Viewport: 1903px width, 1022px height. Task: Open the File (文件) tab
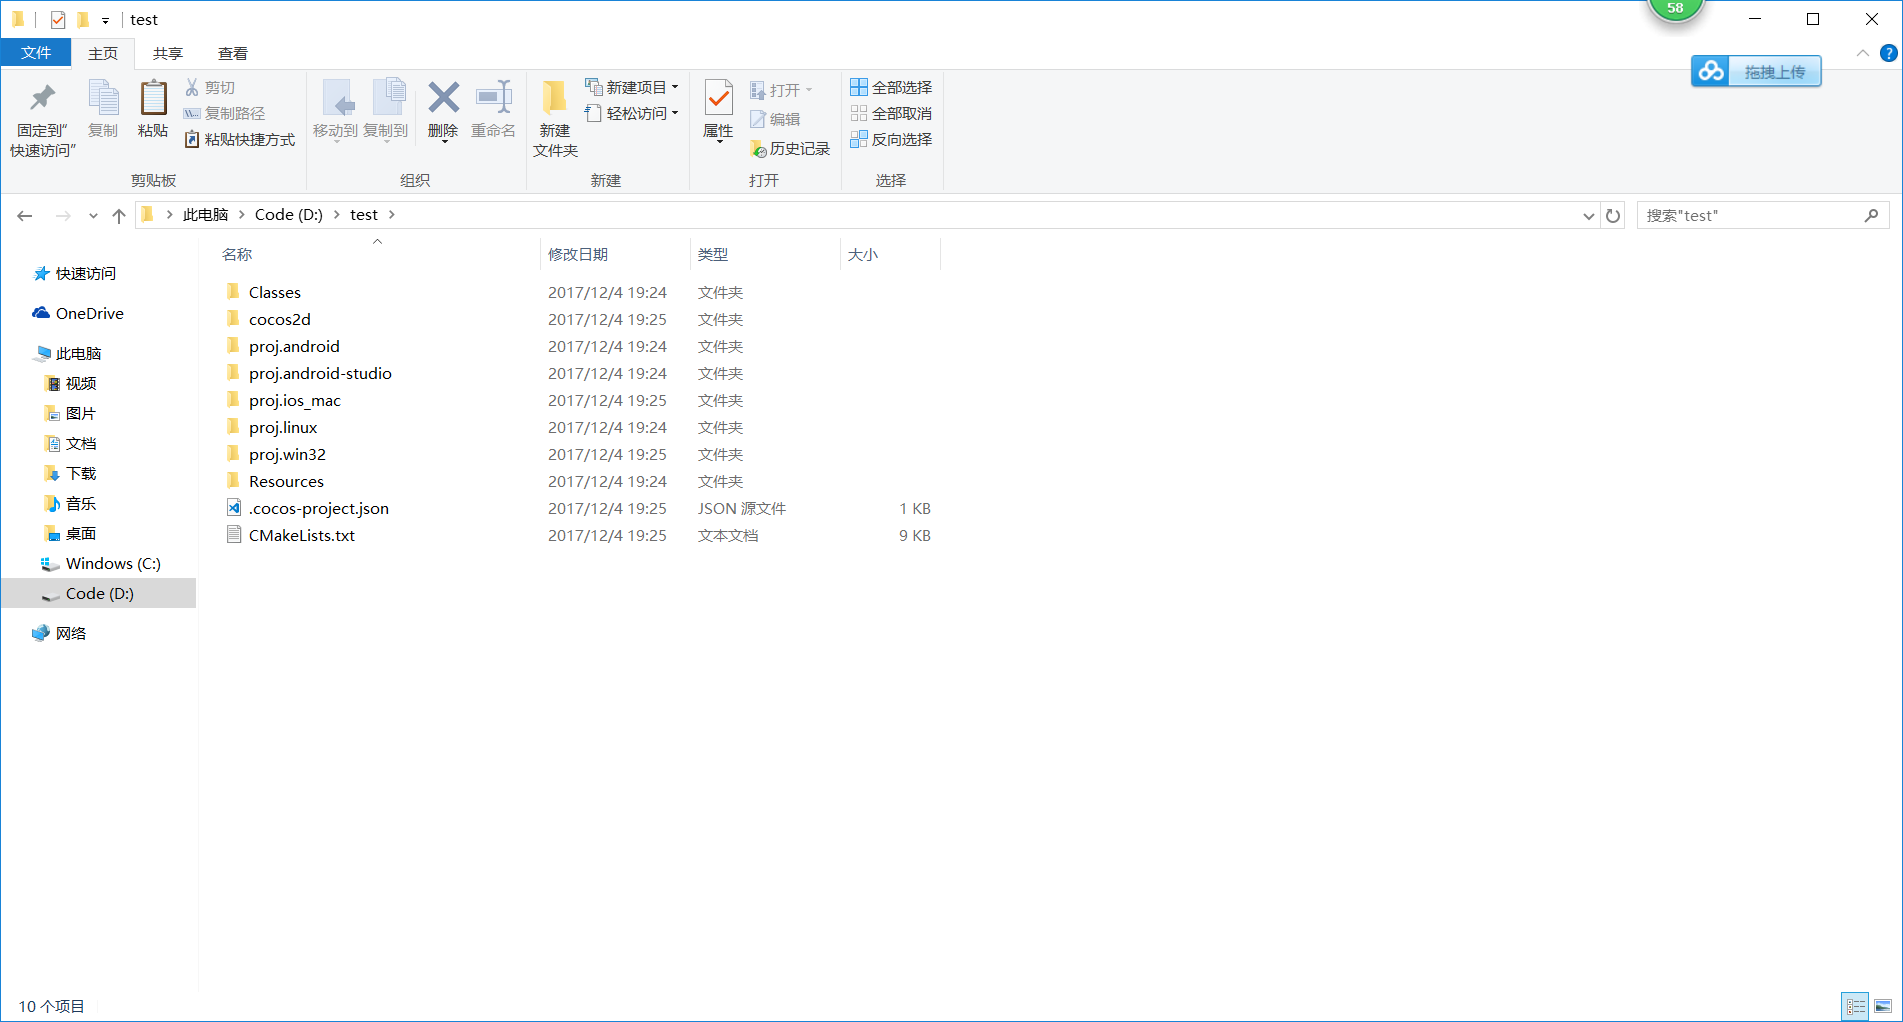tap(36, 53)
